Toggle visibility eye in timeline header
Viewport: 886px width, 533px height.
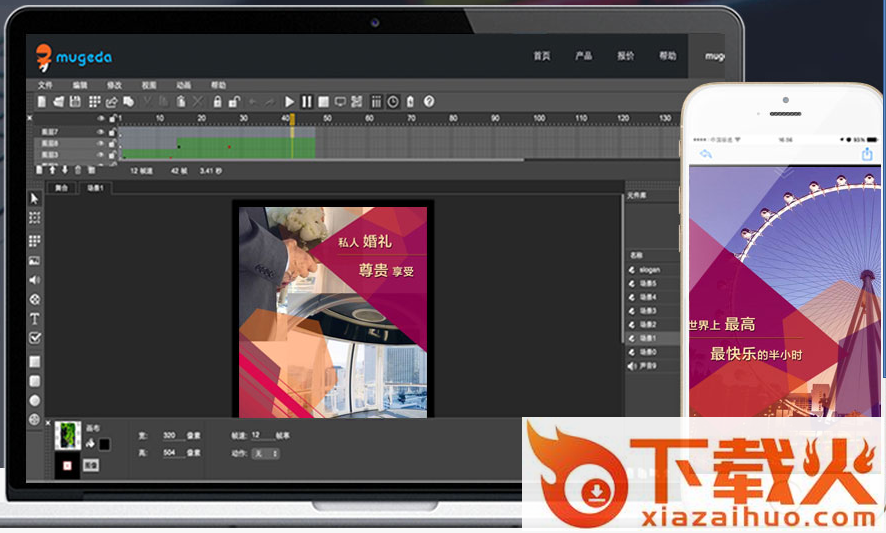[100, 119]
